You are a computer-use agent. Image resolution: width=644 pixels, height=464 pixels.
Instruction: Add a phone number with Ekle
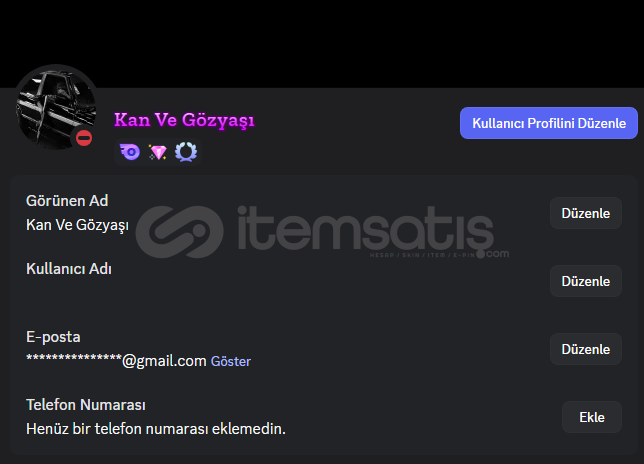(x=592, y=417)
